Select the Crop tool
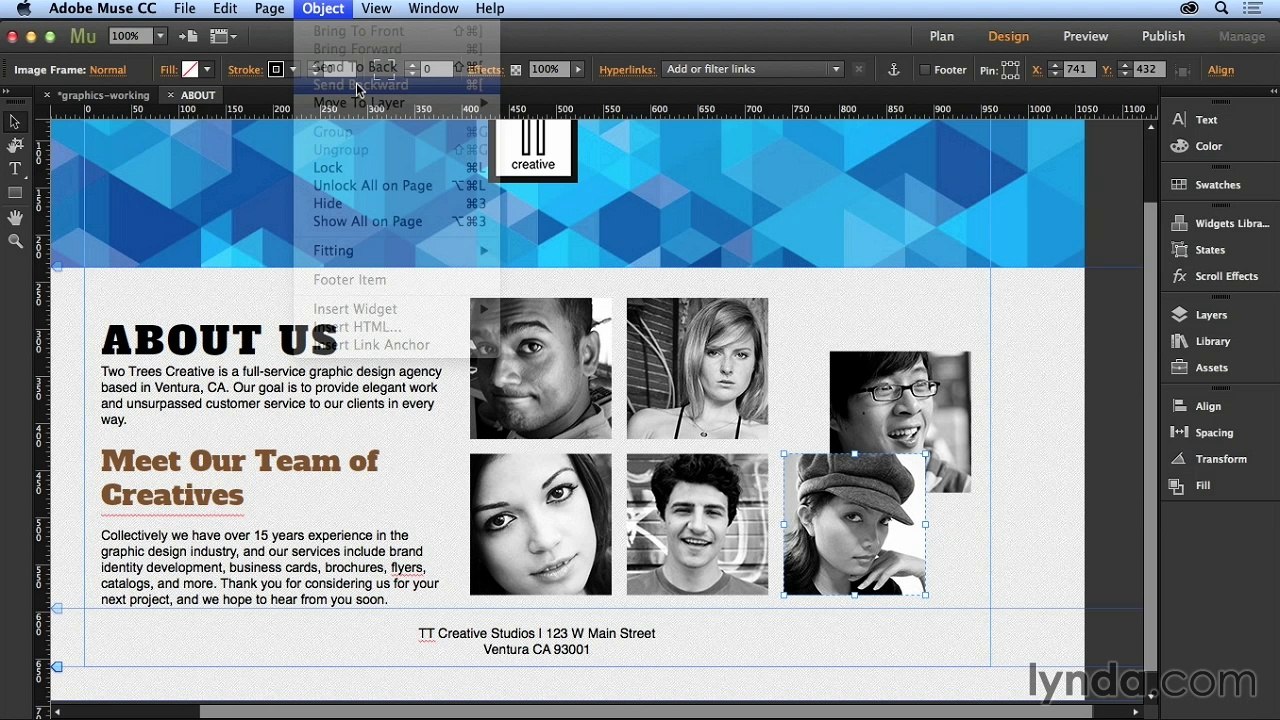 click(x=15, y=146)
